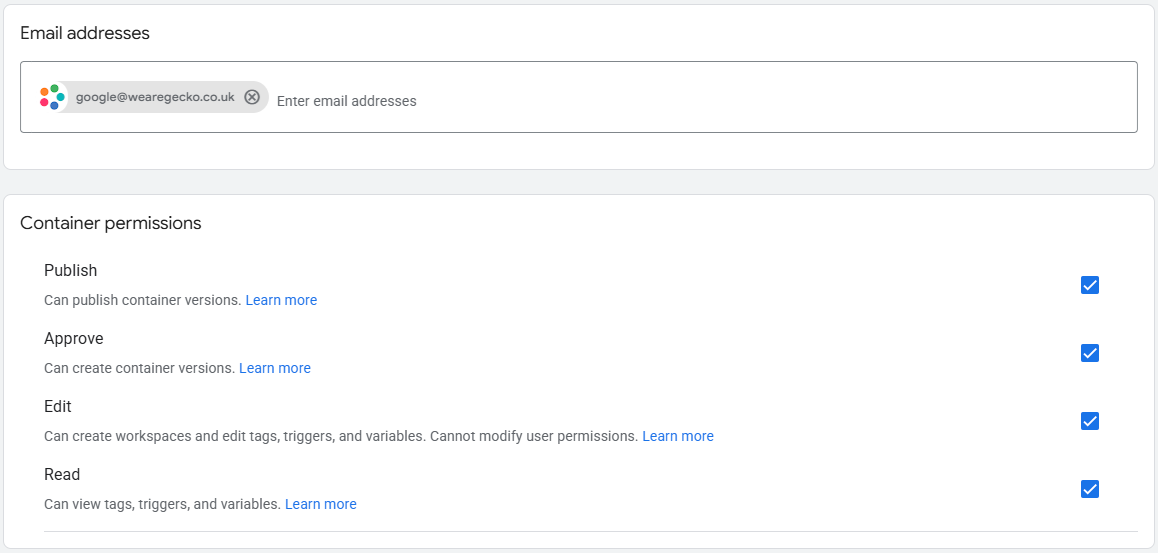Click the Approve permission label
Image resolution: width=1158 pixels, height=553 pixels.
(74, 338)
